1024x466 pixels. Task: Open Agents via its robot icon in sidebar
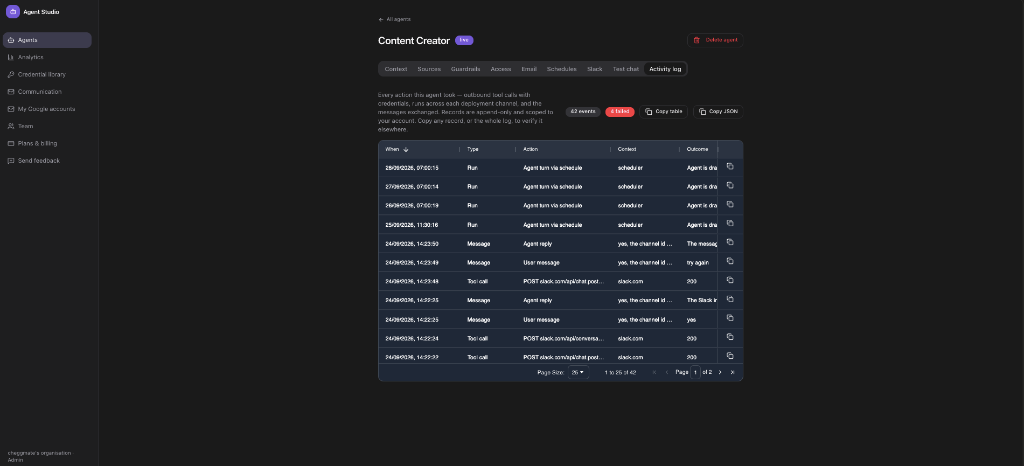tap(11, 40)
